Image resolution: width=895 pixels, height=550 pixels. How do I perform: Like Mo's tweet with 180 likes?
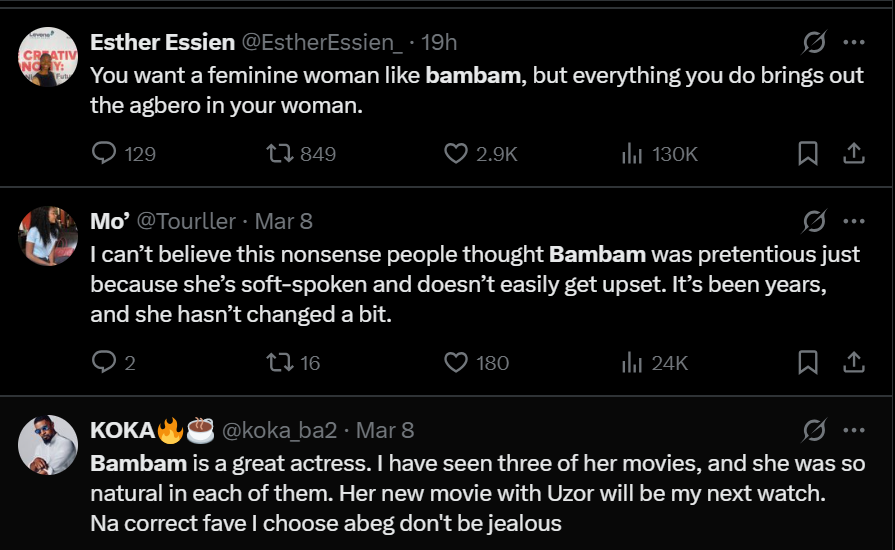coord(456,362)
